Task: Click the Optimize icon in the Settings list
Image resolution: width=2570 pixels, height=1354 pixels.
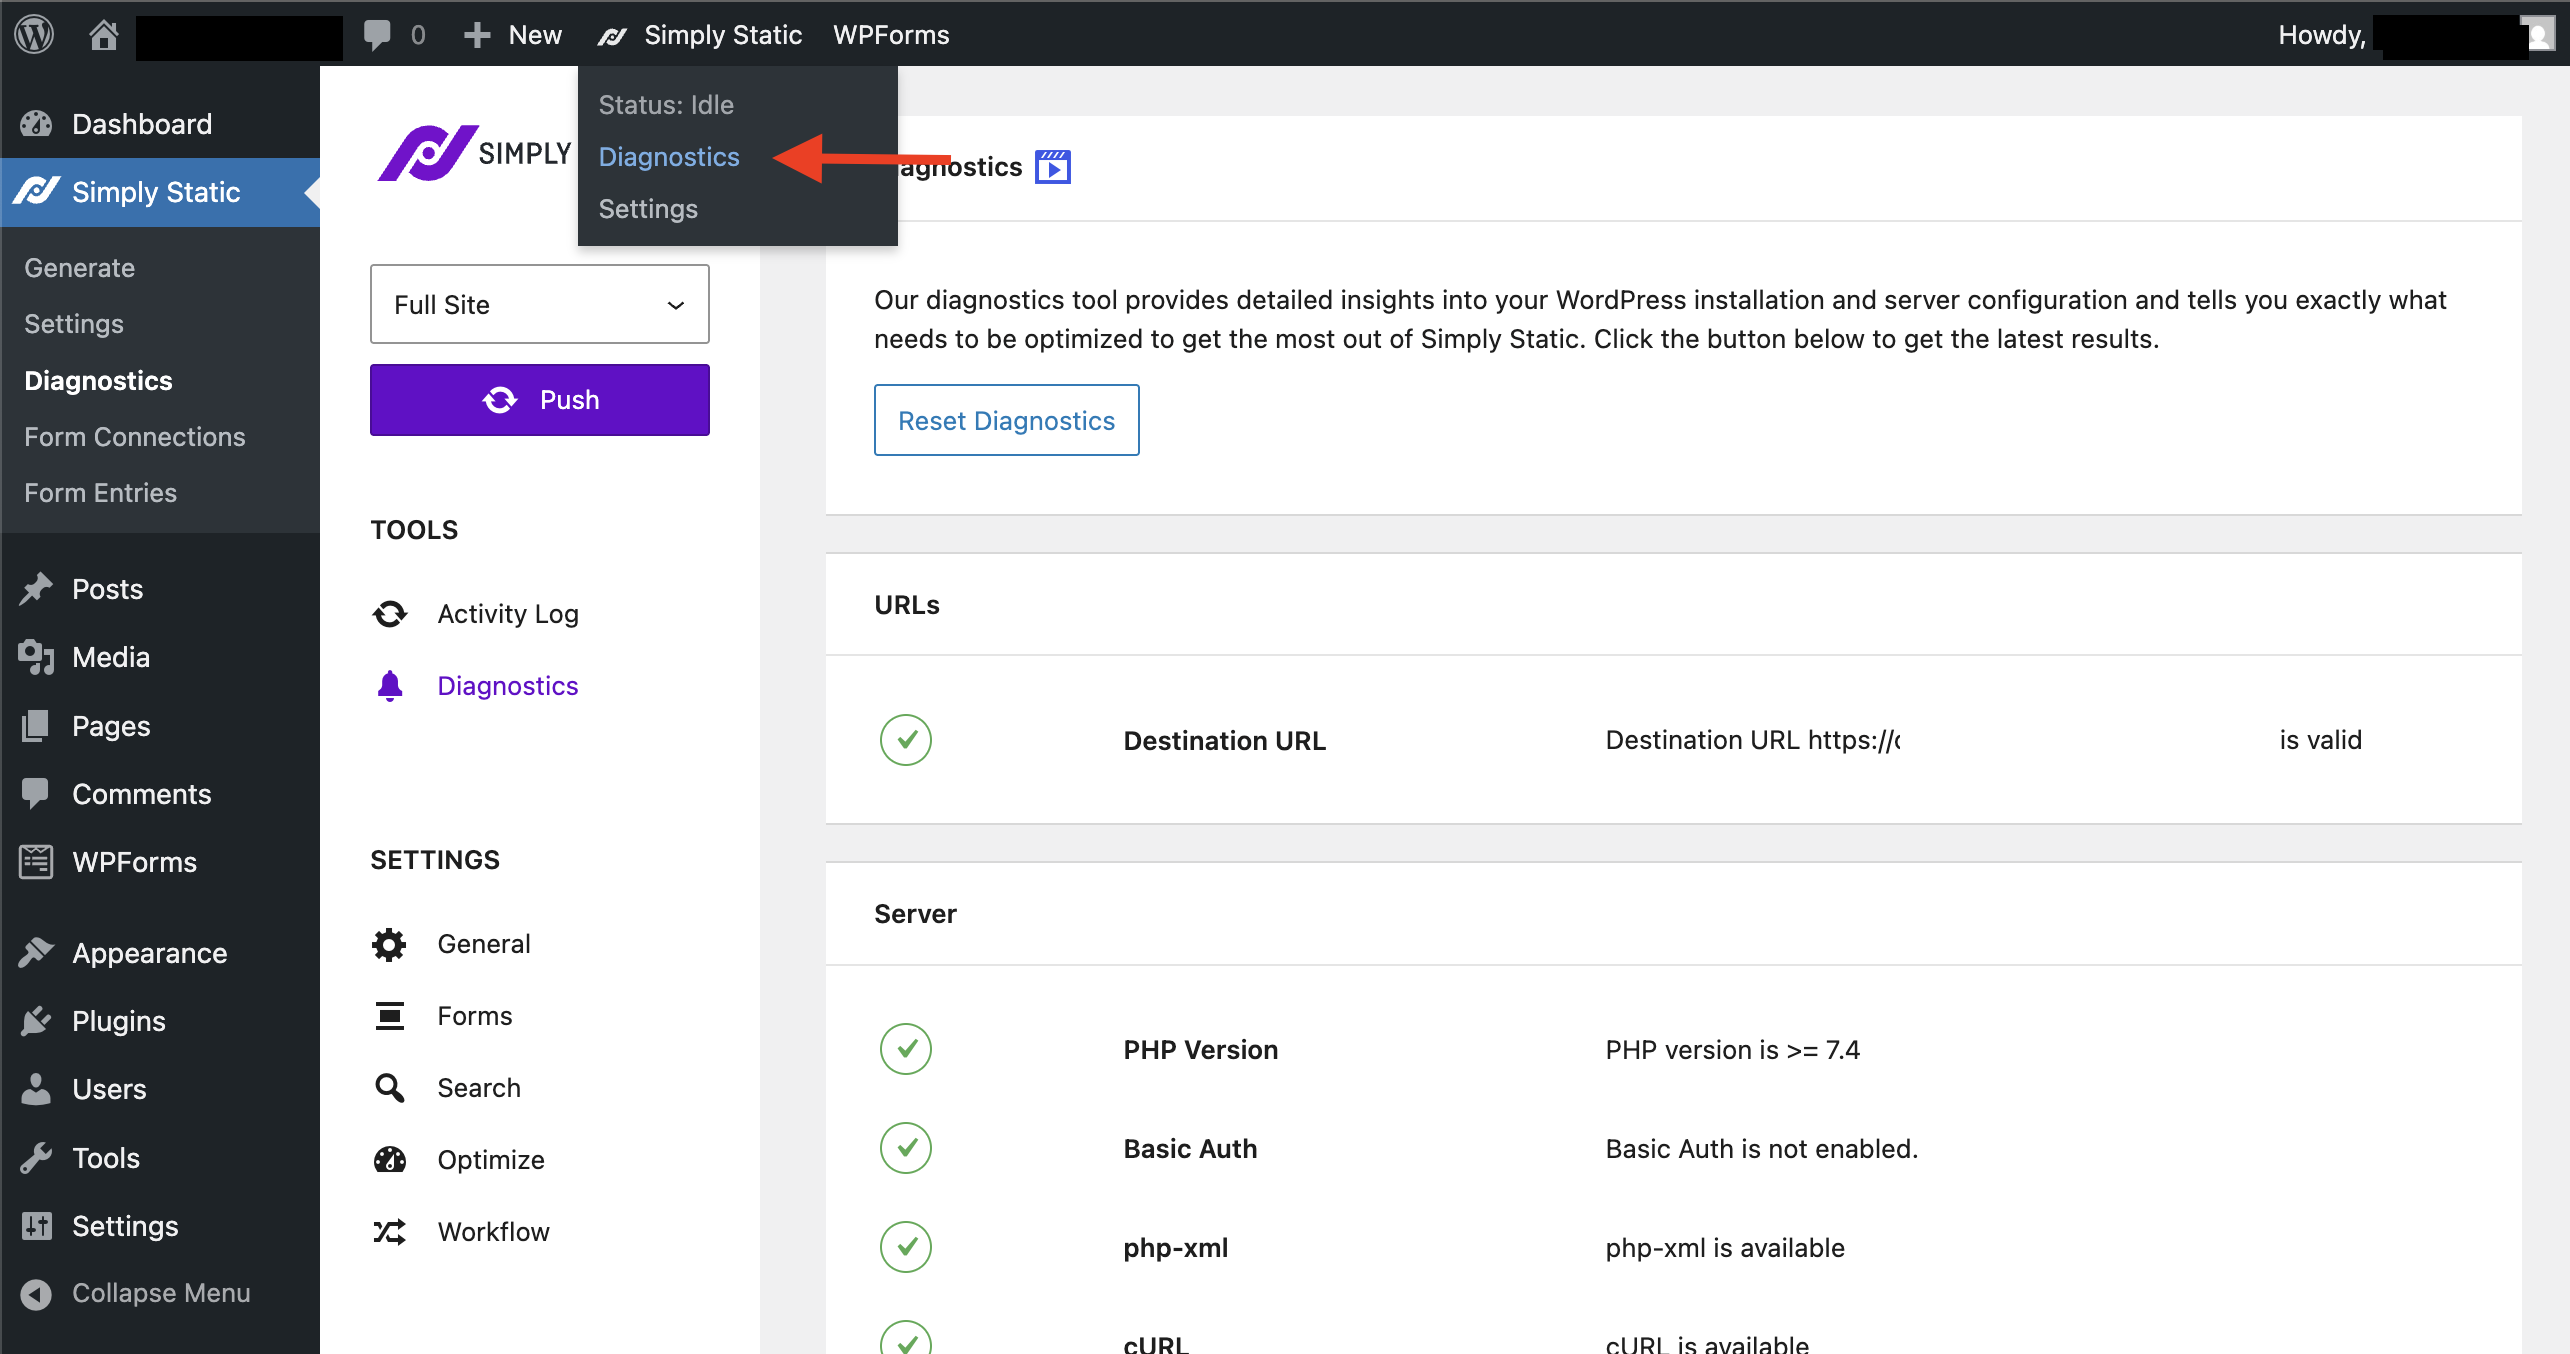Action: coord(390,1159)
